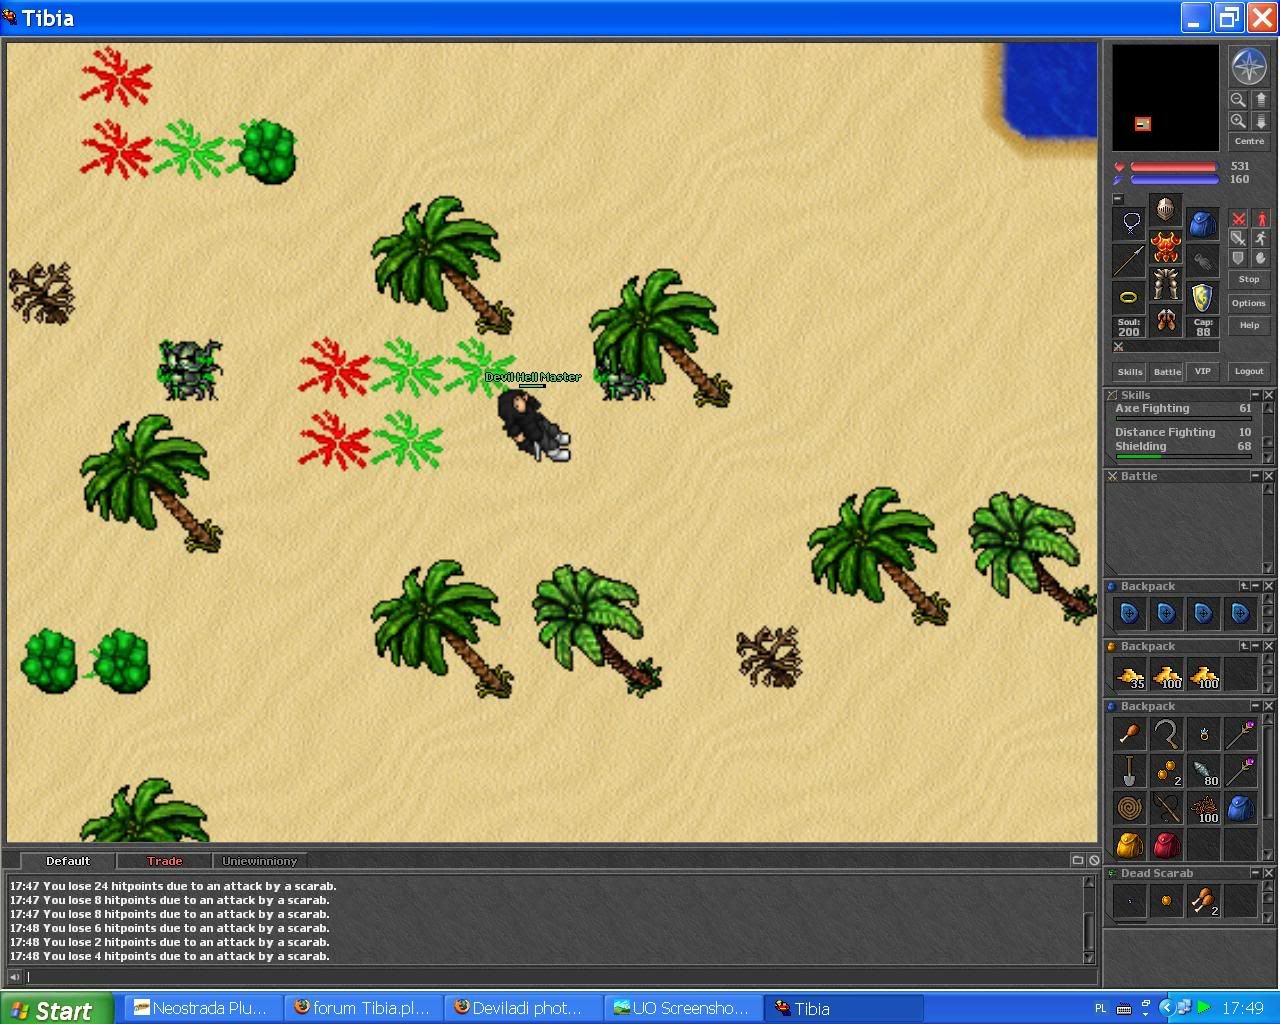Toggle the Skills panel button
Screen dimensions: 1280x1024
click(1130, 371)
